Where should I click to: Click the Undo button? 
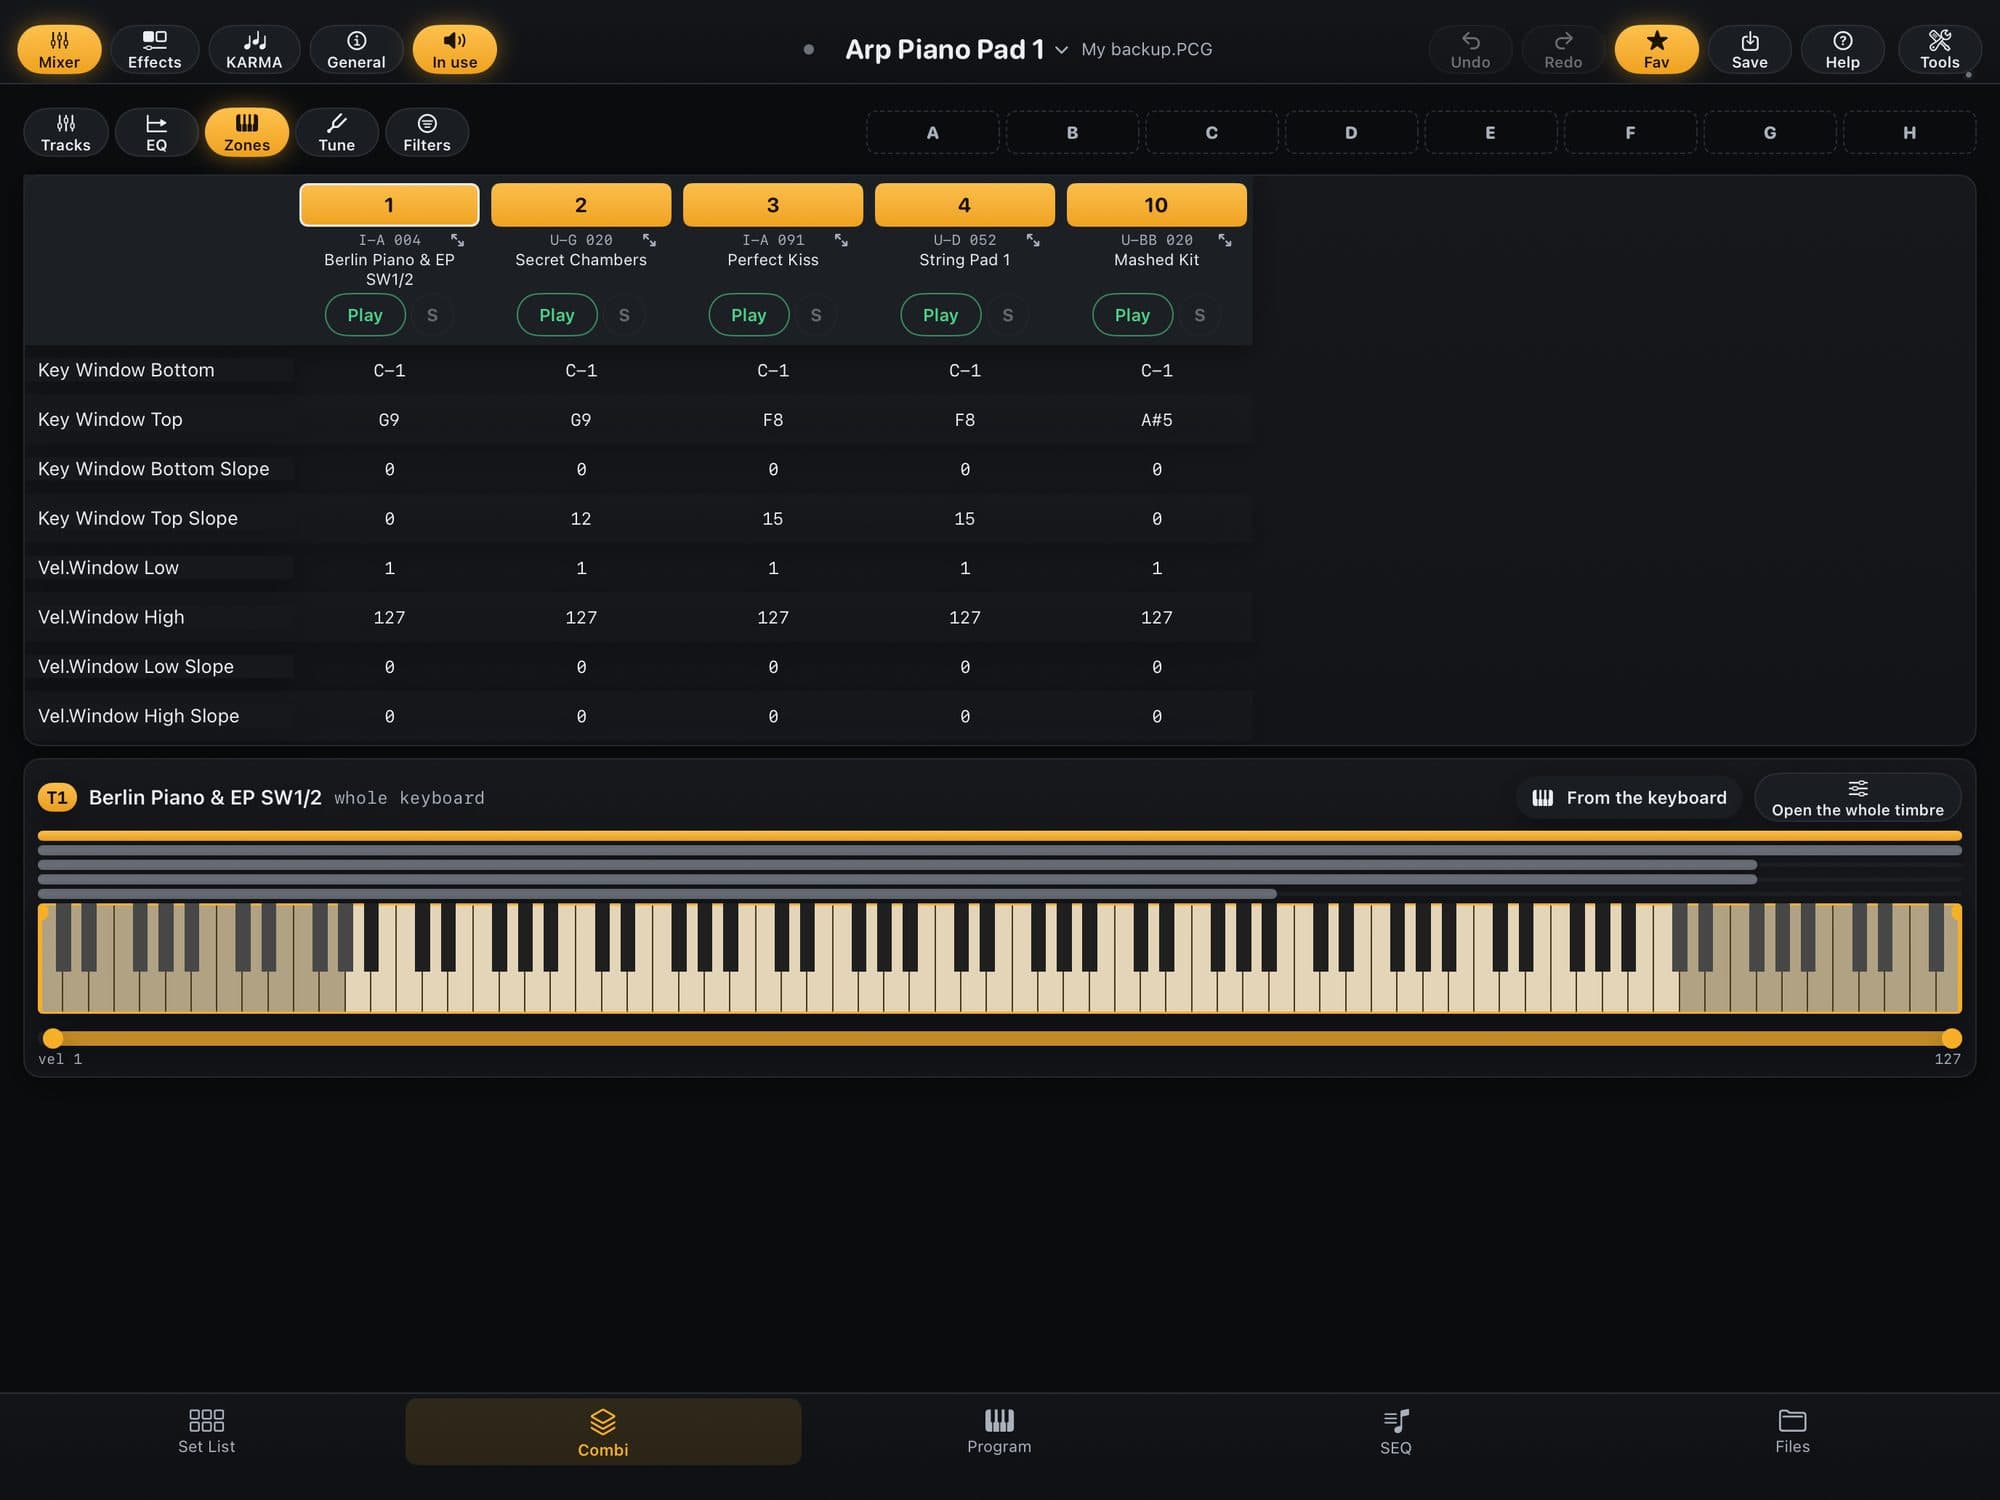[x=1470, y=49]
